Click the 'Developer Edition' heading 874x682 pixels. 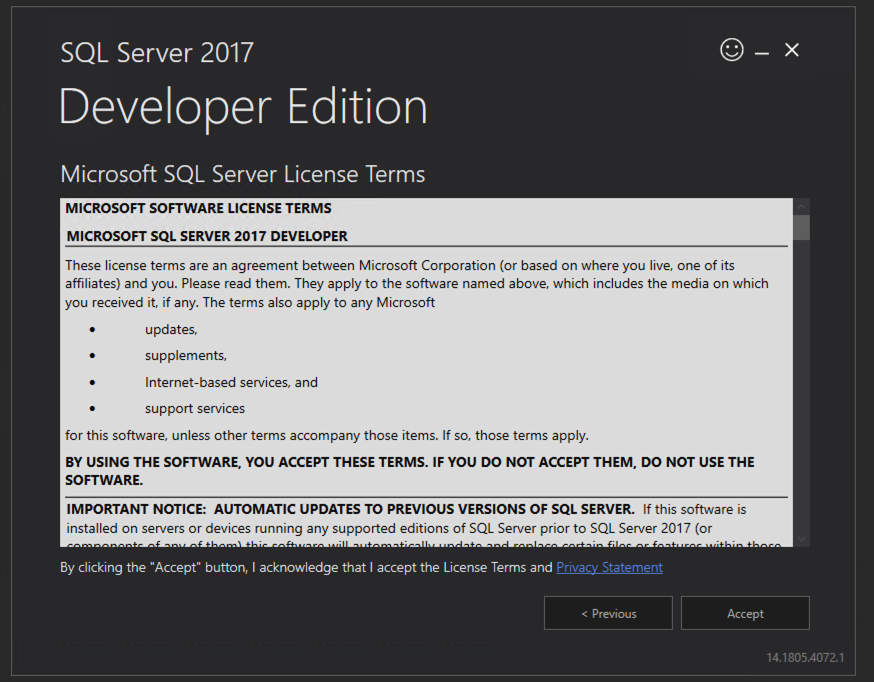(x=243, y=107)
